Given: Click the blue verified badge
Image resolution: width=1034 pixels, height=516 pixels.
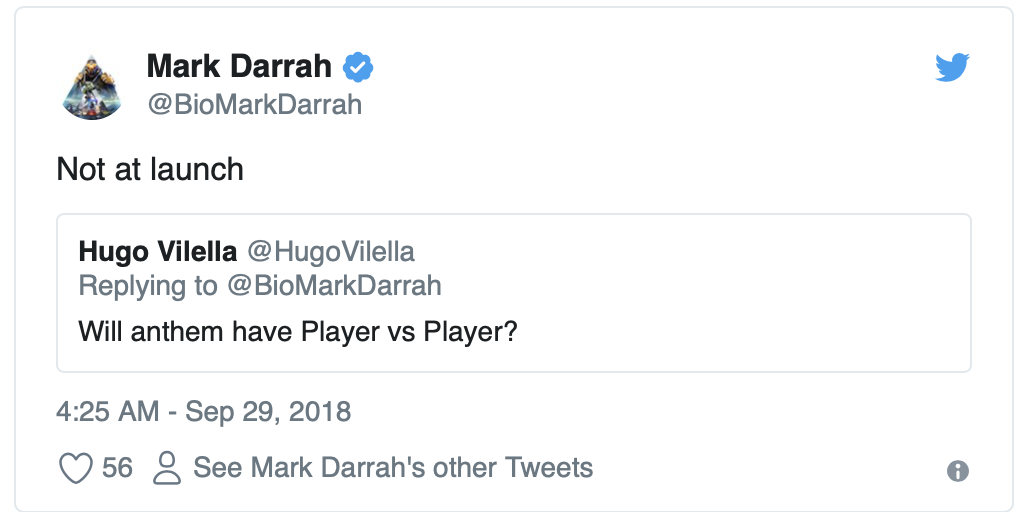Looking at the screenshot, I should (x=358, y=67).
